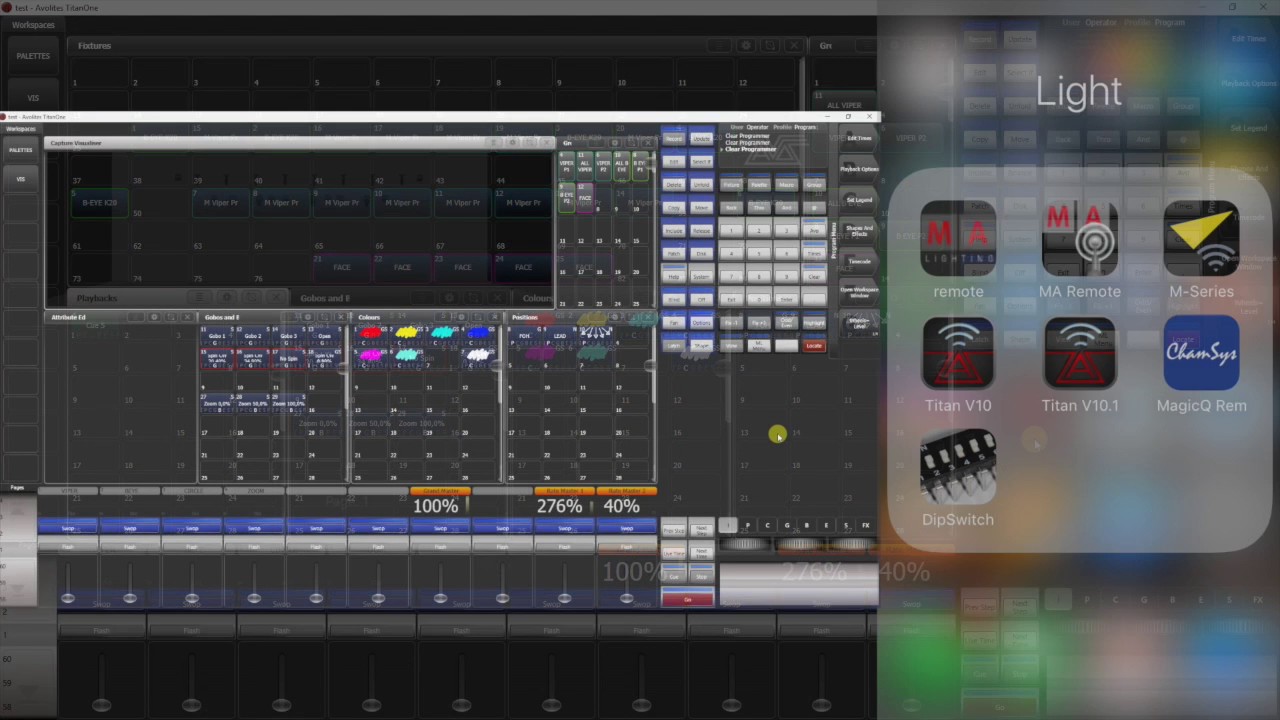Open Shapes And Effects menu option

point(859,231)
